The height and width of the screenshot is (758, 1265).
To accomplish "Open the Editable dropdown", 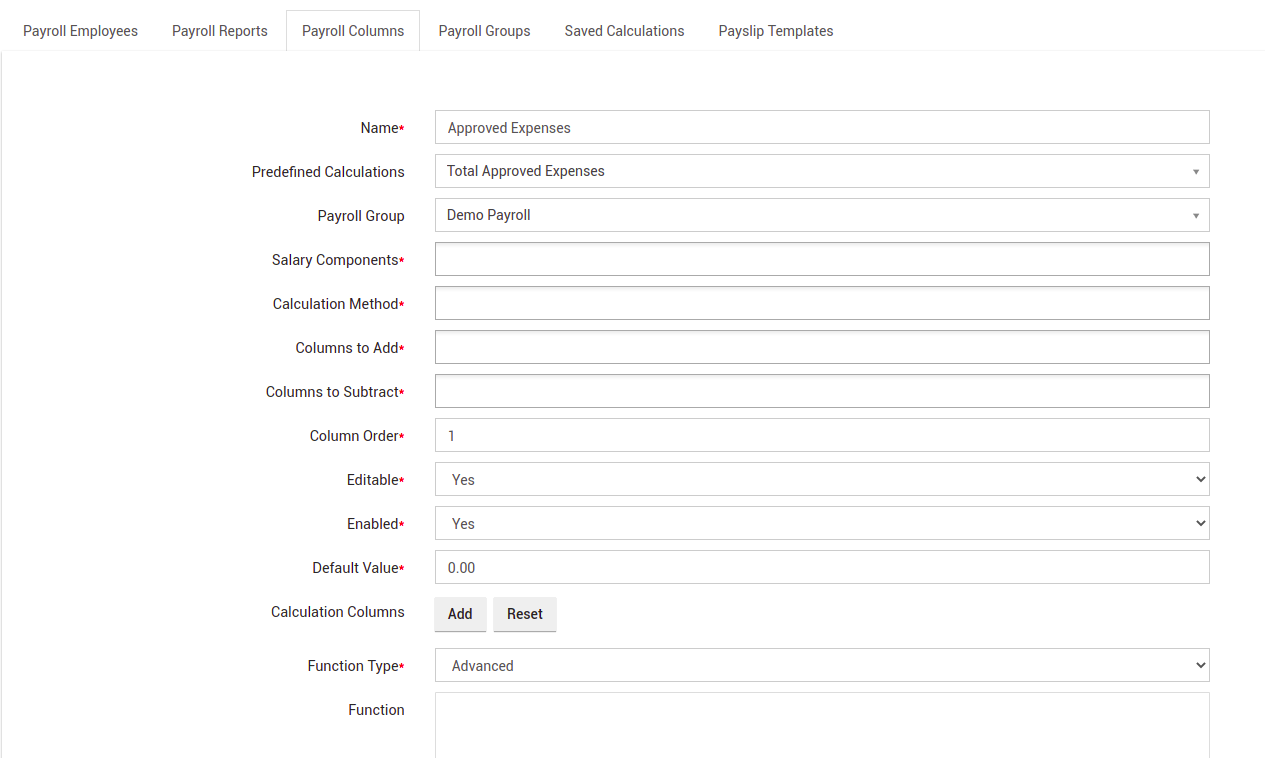I will pyautogui.click(x=822, y=479).
